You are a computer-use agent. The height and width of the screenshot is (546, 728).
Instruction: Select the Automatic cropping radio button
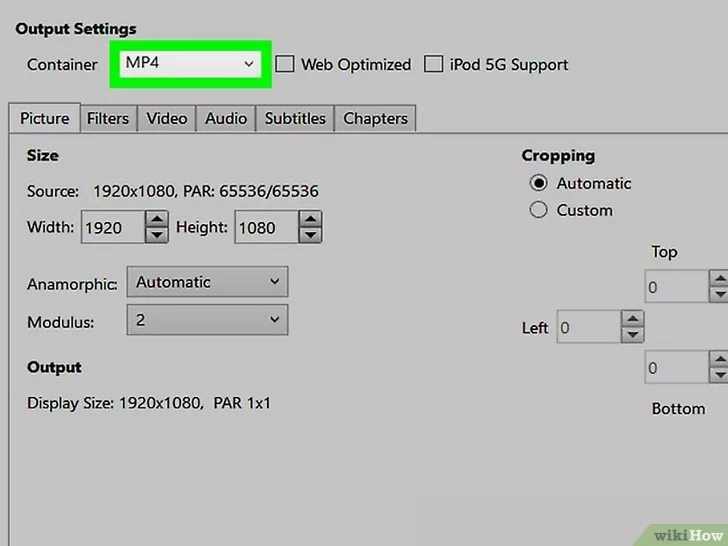pyautogui.click(x=539, y=183)
